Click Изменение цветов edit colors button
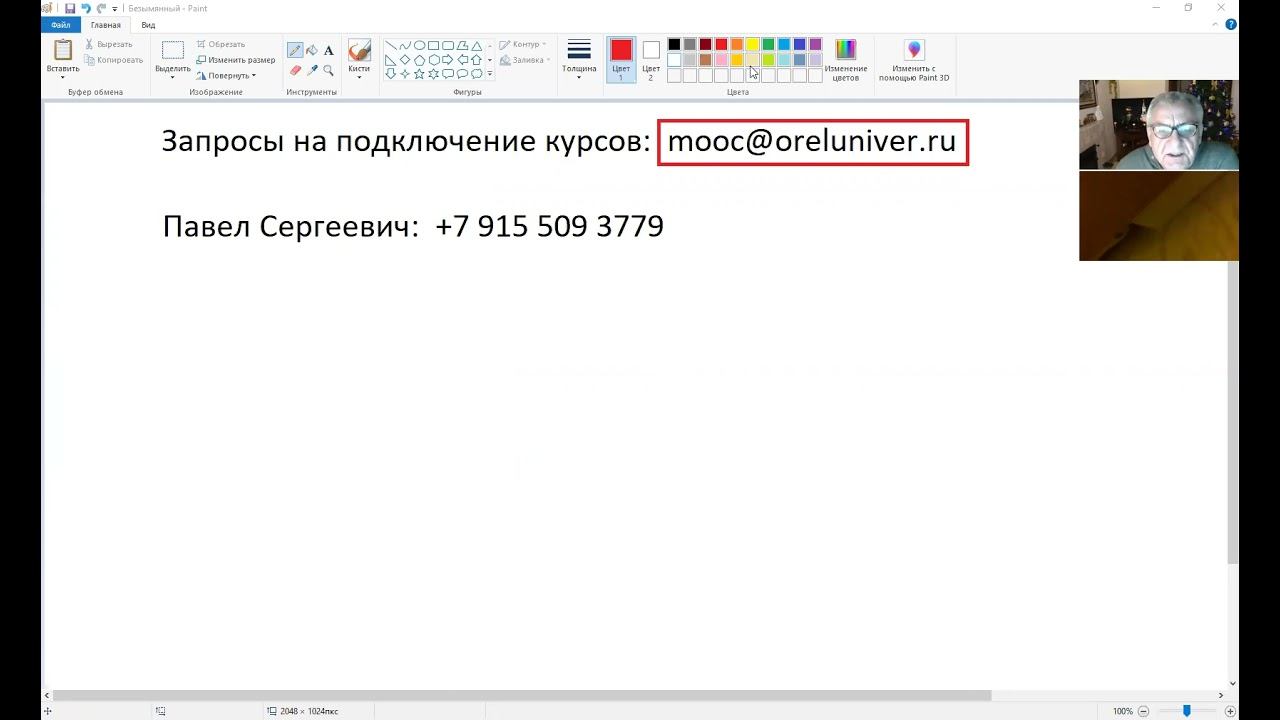Image resolution: width=1280 pixels, height=720 pixels. pyautogui.click(x=846, y=60)
